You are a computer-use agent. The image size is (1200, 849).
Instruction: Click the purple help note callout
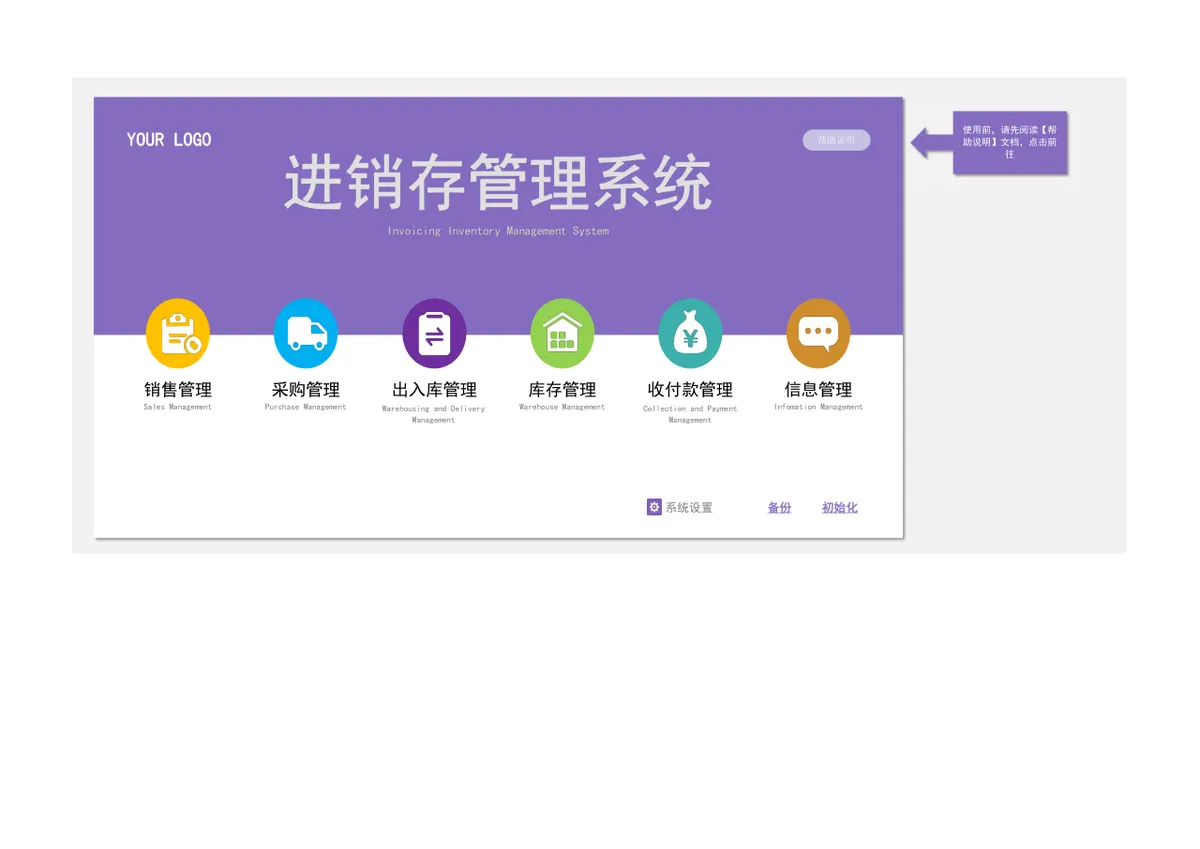coord(1010,142)
